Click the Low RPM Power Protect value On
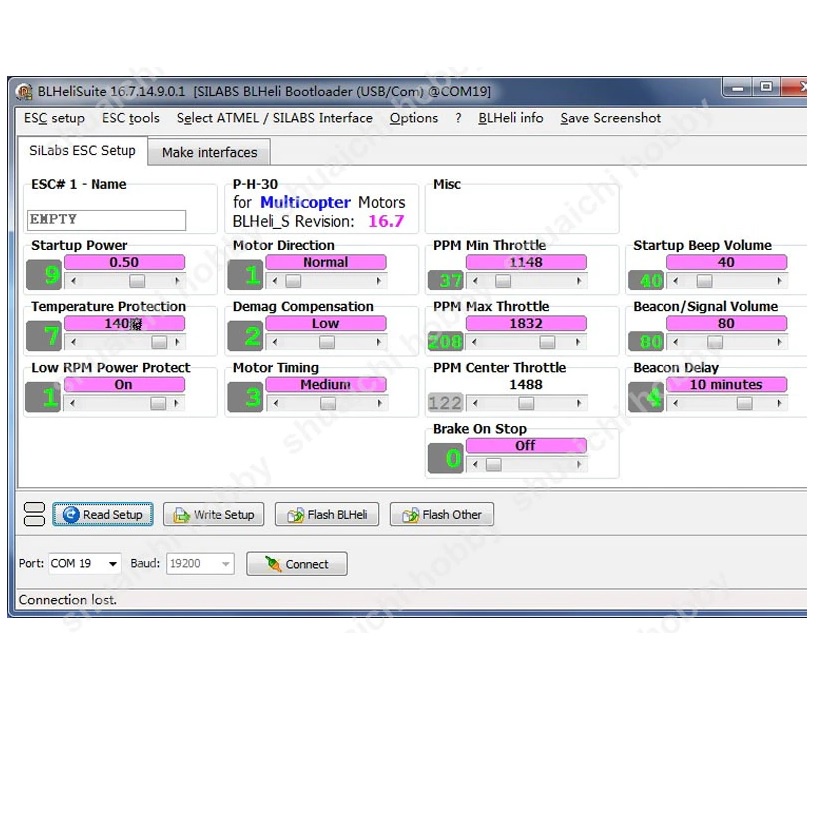This screenshot has height=817, width=817. [x=124, y=385]
